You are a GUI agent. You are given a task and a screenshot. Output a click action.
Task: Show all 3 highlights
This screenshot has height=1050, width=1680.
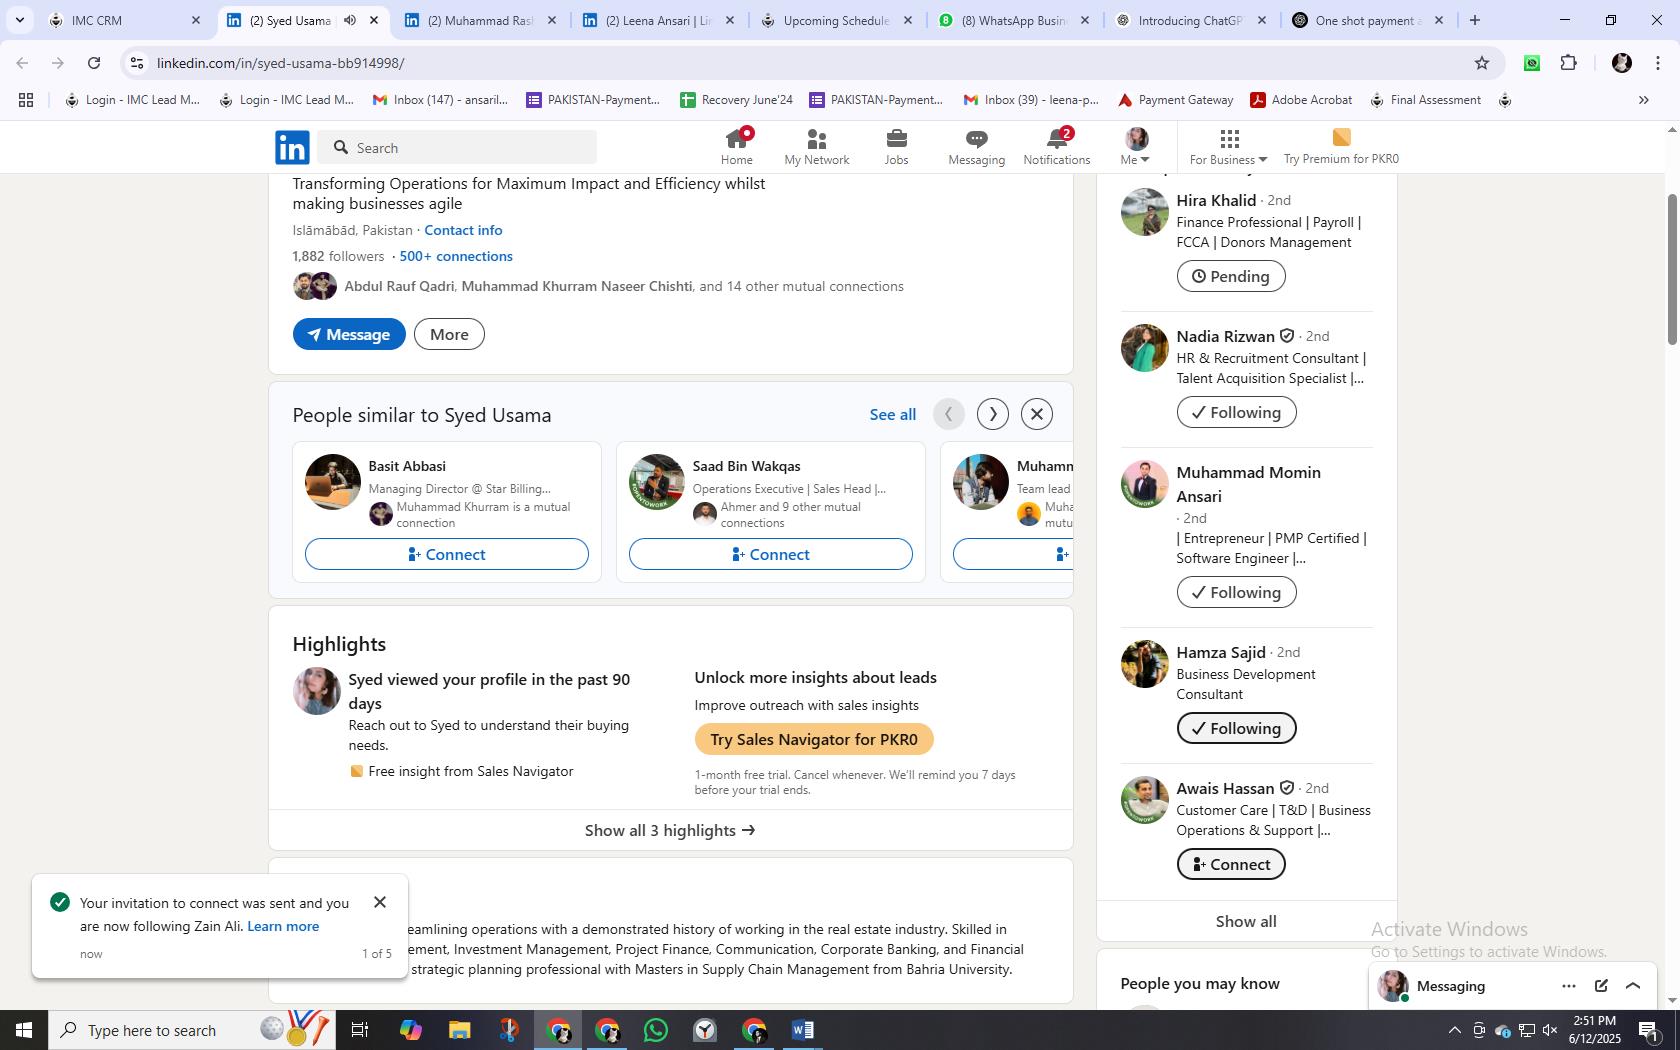click(670, 830)
